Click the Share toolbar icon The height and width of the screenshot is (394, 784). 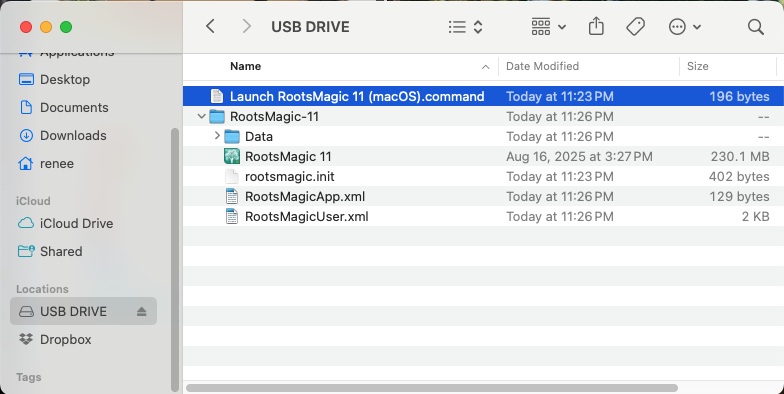pyautogui.click(x=596, y=26)
